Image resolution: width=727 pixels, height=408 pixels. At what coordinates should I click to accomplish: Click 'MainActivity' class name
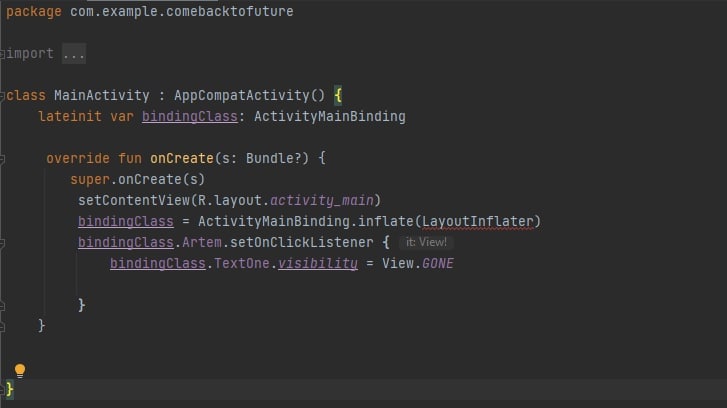coord(102,96)
